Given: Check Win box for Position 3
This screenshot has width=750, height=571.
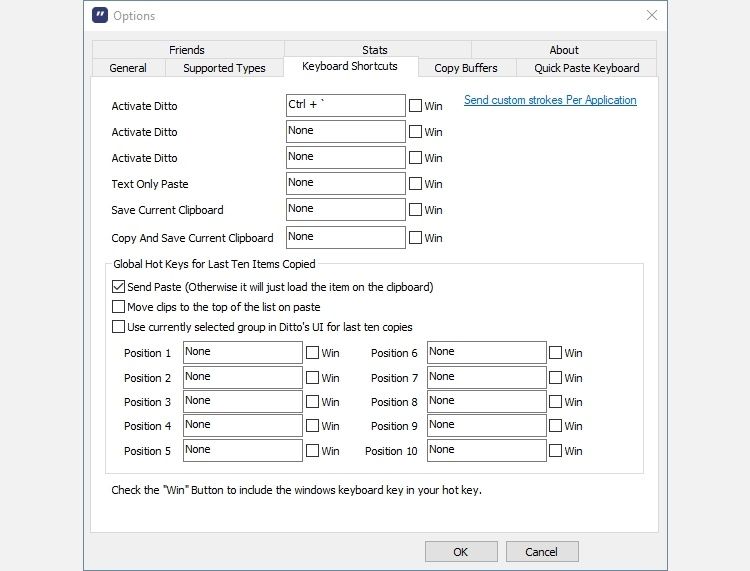Looking at the screenshot, I should click(312, 402).
